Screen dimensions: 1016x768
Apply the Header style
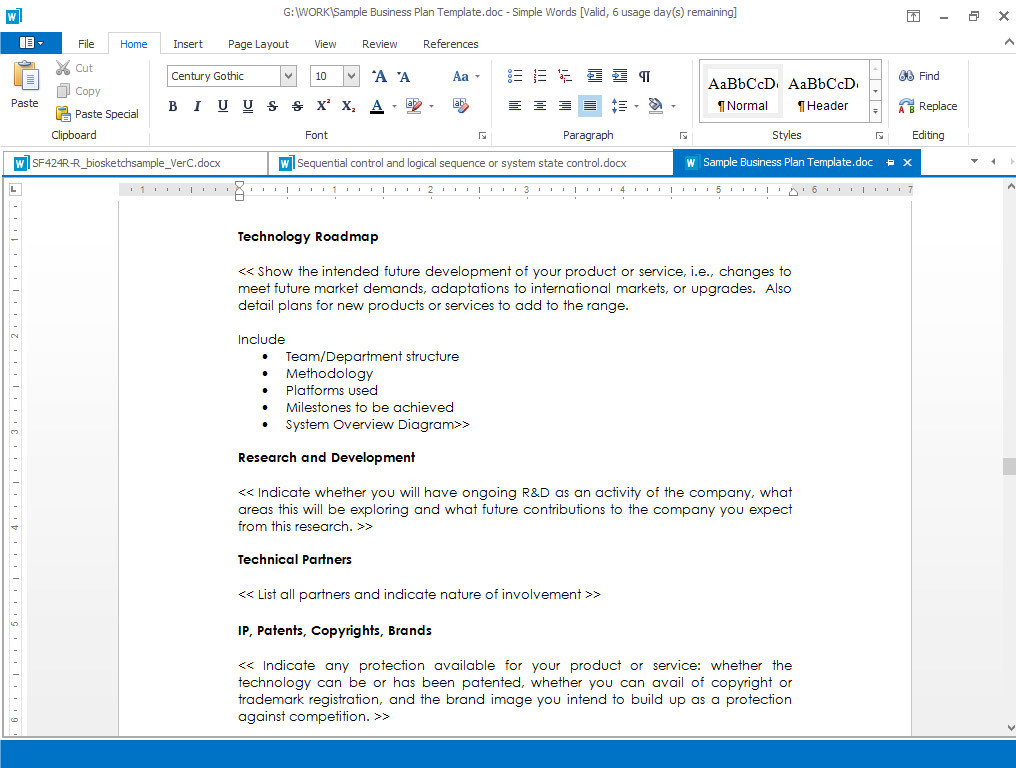click(x=823, y=92)
